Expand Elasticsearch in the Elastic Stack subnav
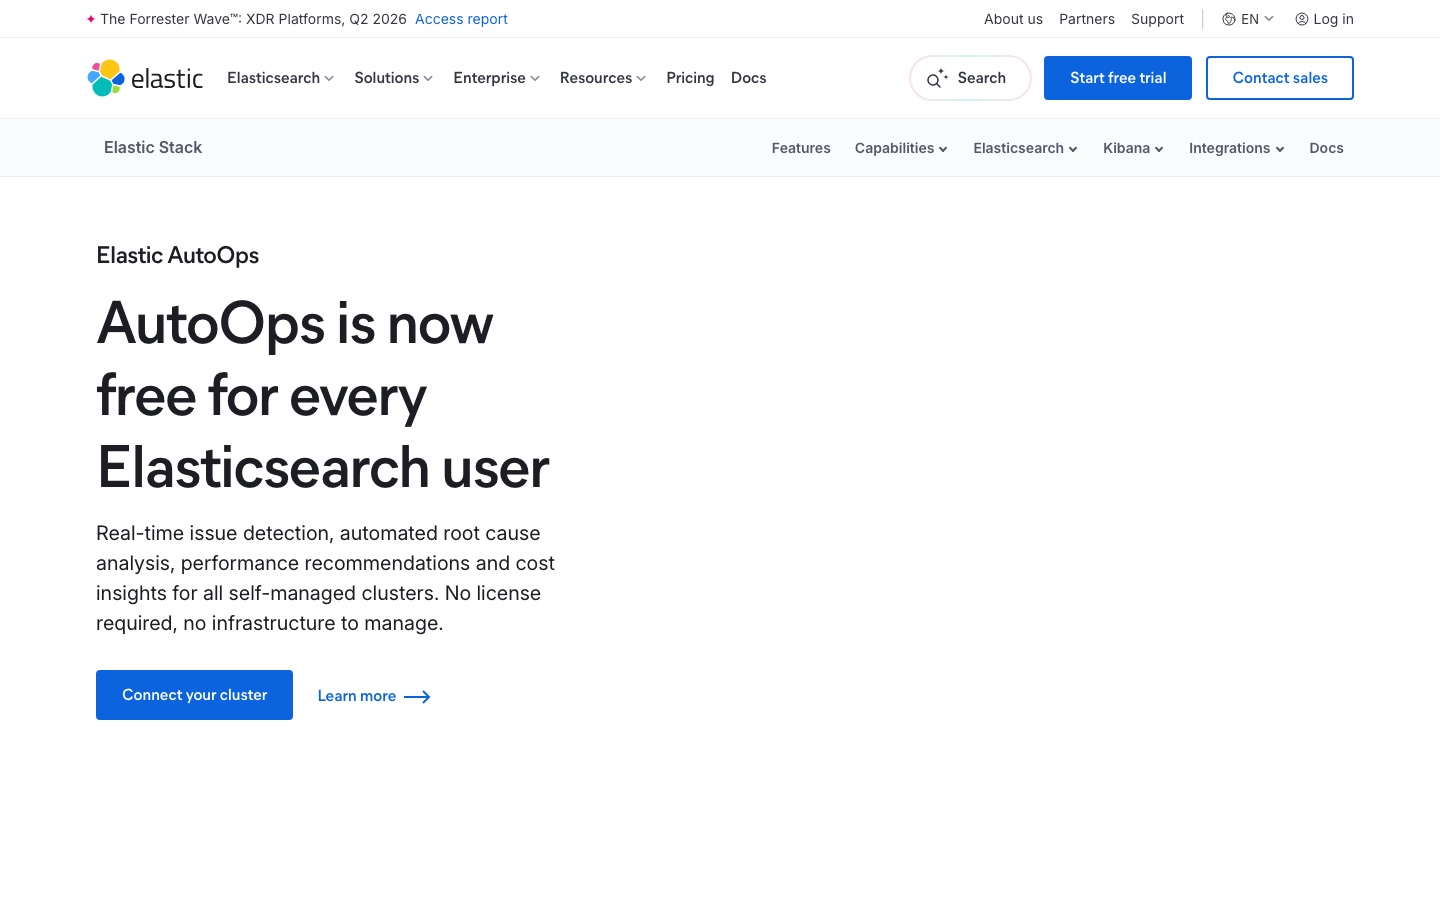 [1025, 148]
